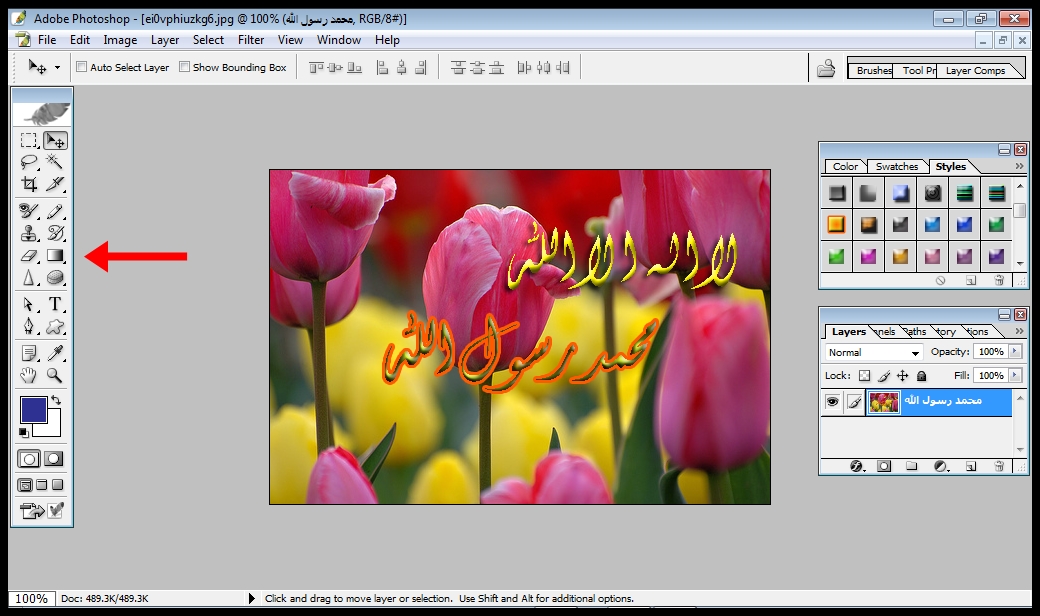Open the Normal blend mode dropdown
The height and width of the screenshot is (616, 1040).
874,353
